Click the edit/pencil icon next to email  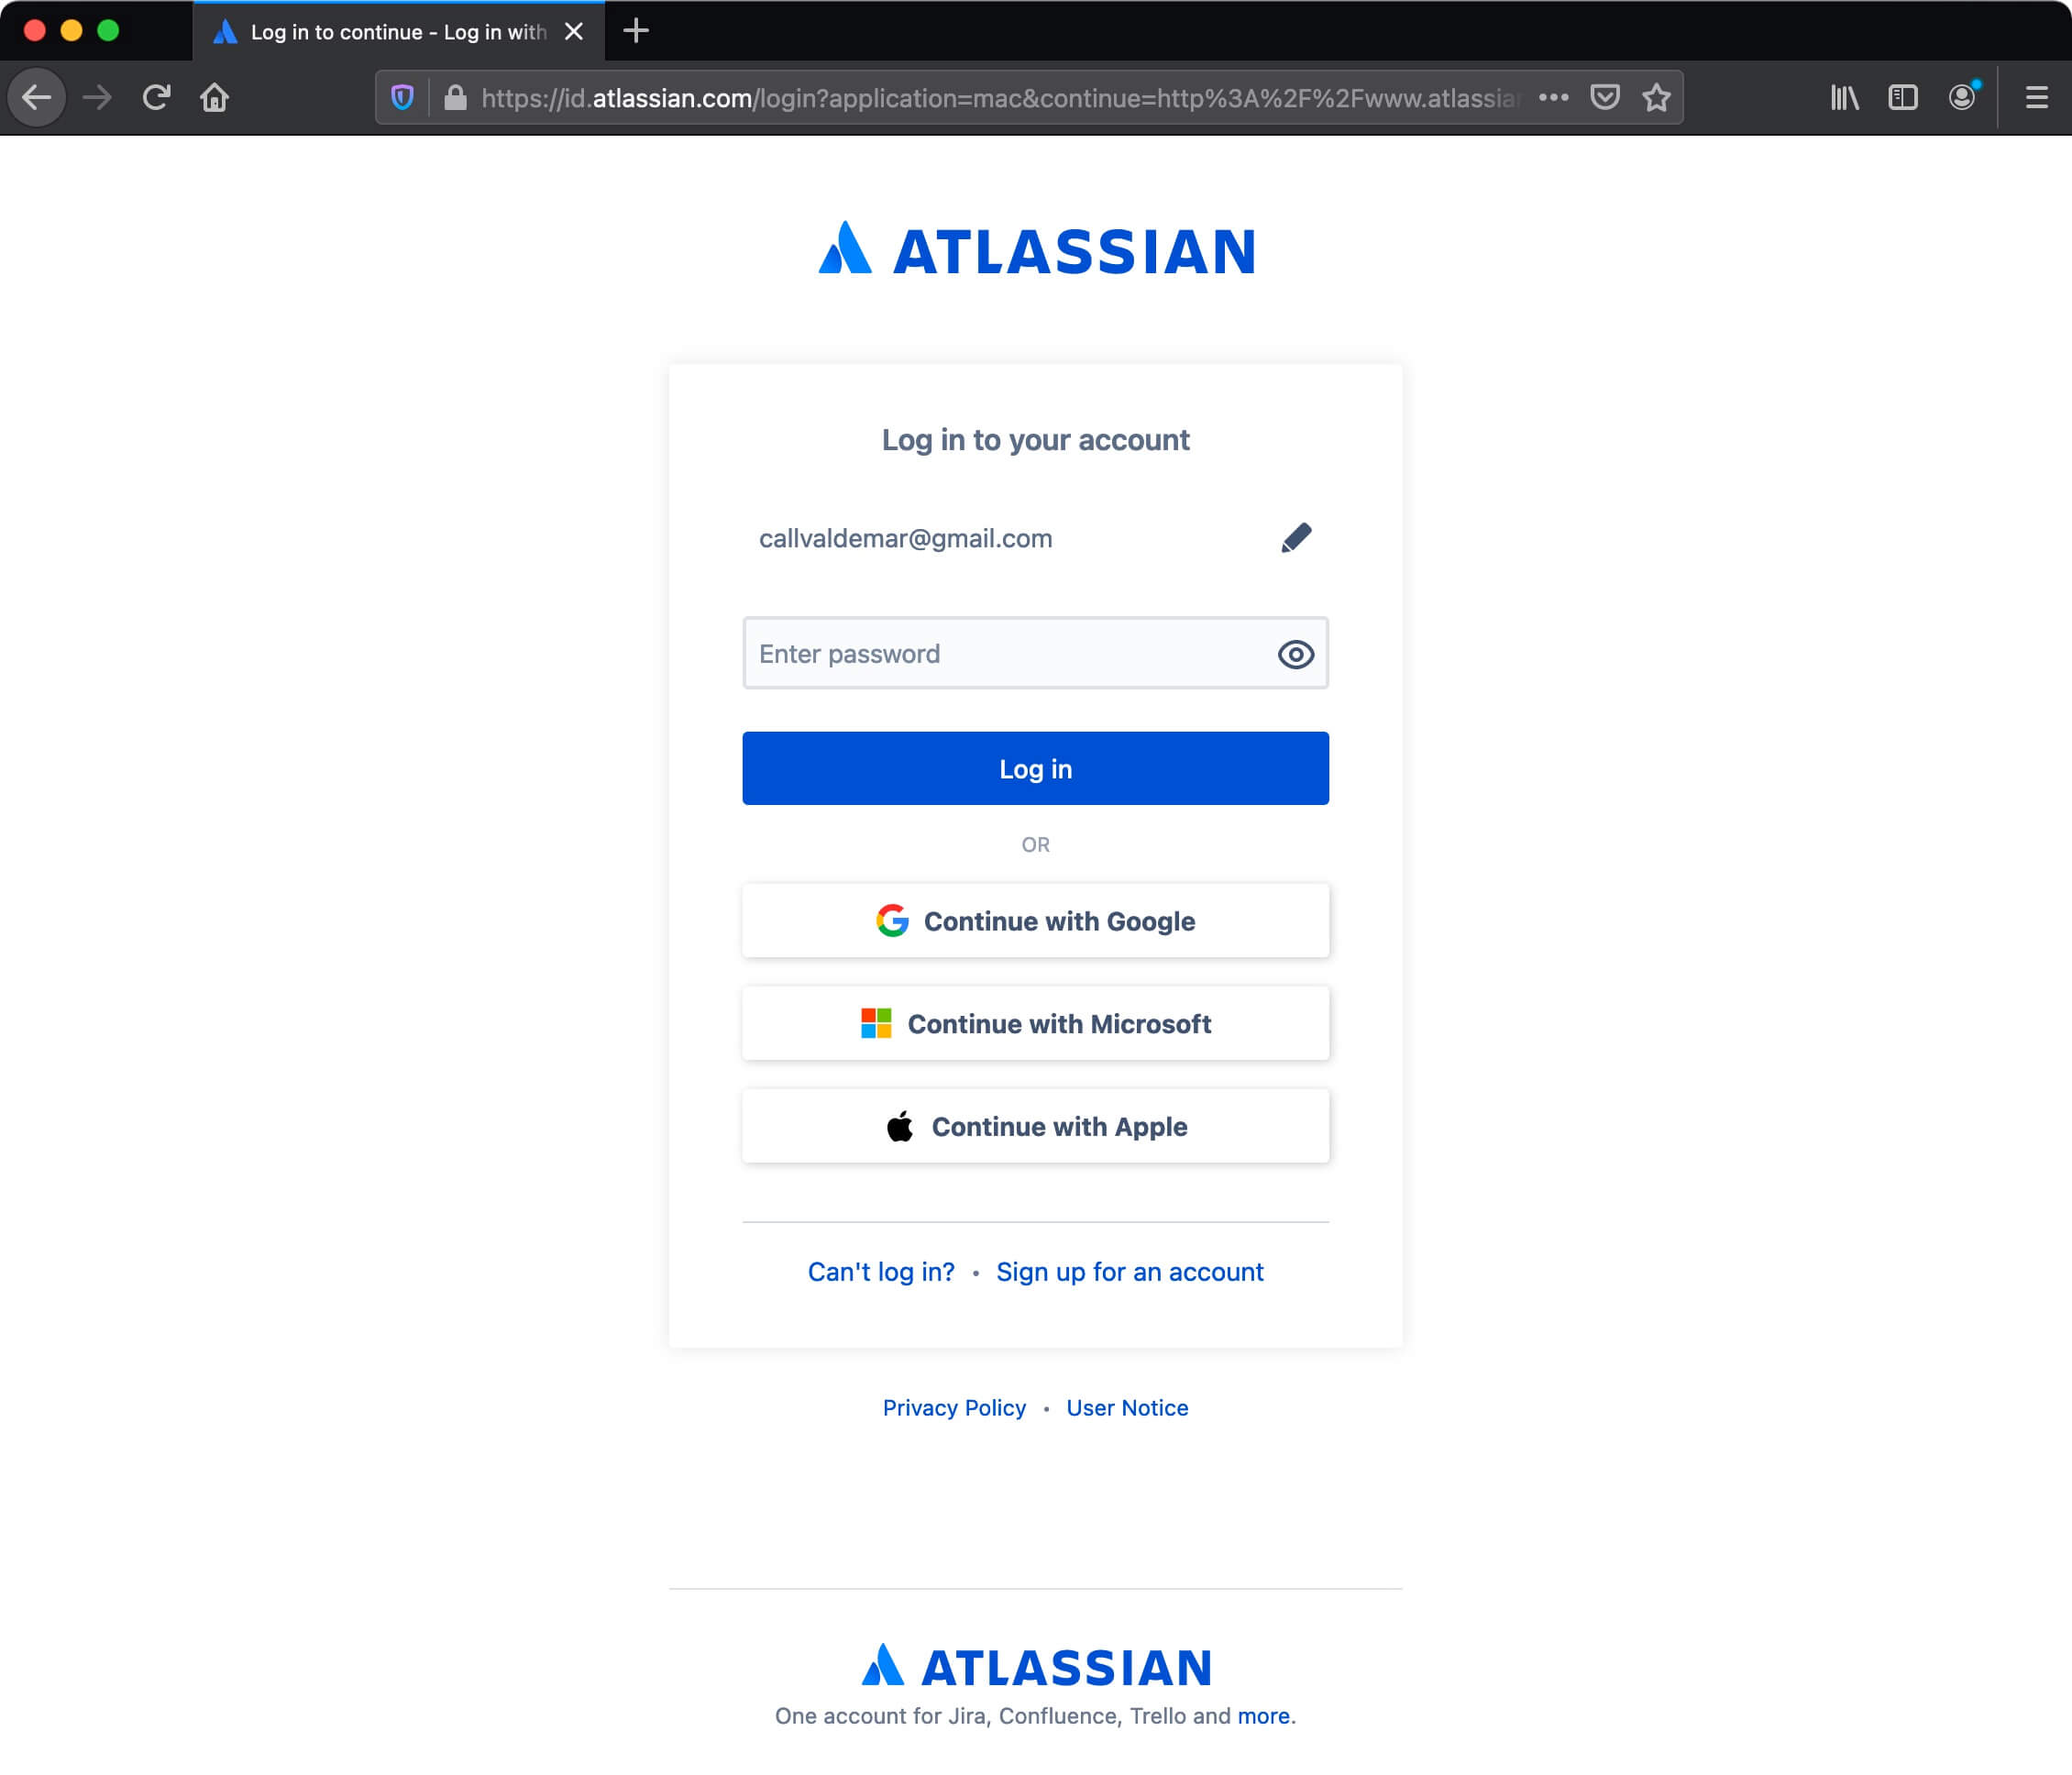click(1295, 537)
